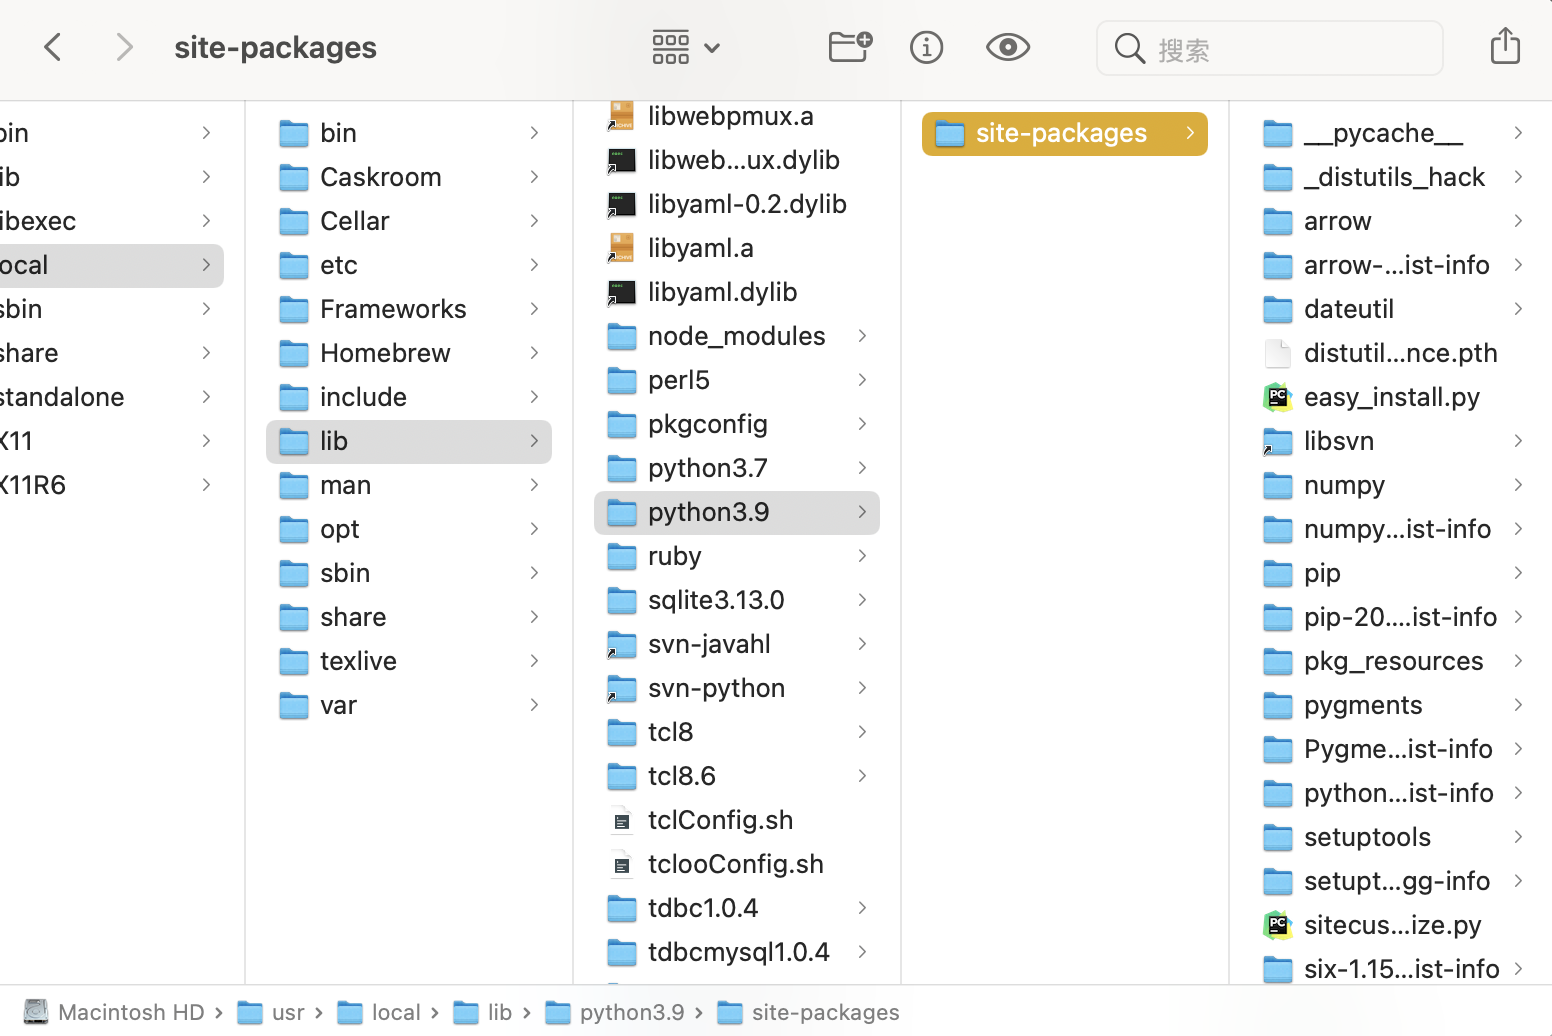Click the Forward navigation arrow

coord(124,47)
